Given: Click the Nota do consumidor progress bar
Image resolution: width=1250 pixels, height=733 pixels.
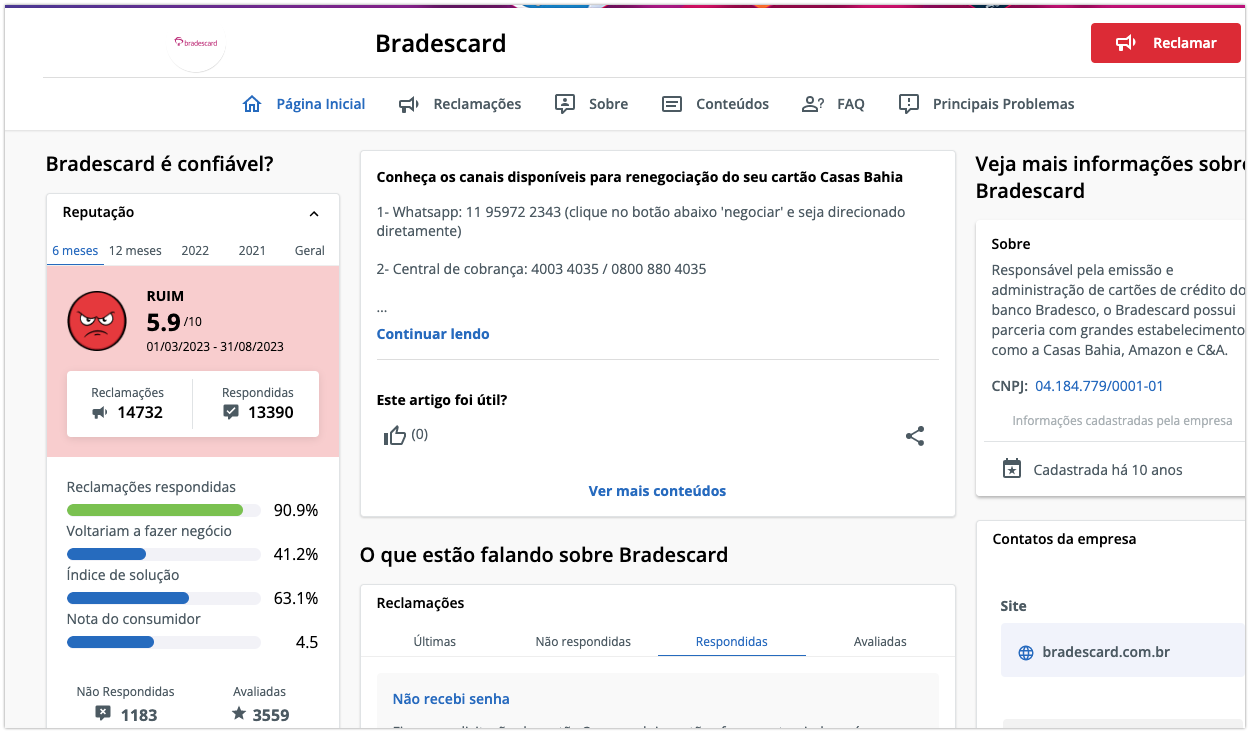Looking at the screenshot, I should tap(164, 642).
